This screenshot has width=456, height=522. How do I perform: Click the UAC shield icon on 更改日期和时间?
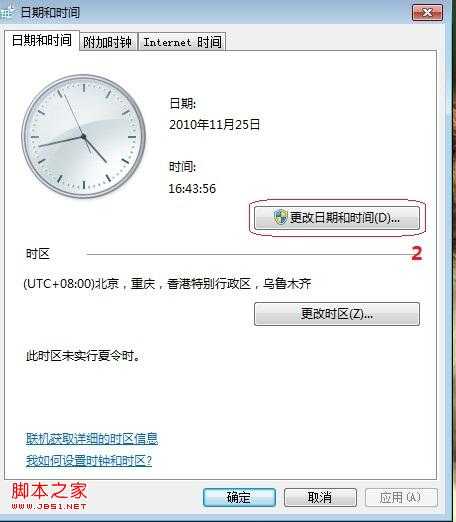[x=280, y=218]
